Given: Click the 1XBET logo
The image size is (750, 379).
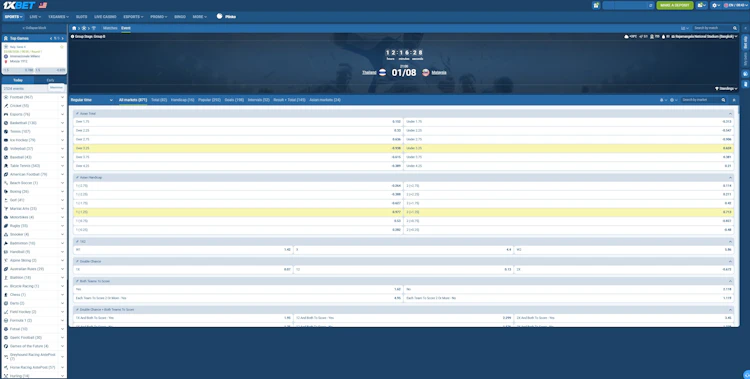Looking at the screenshot, I should (x=19, y=5).
